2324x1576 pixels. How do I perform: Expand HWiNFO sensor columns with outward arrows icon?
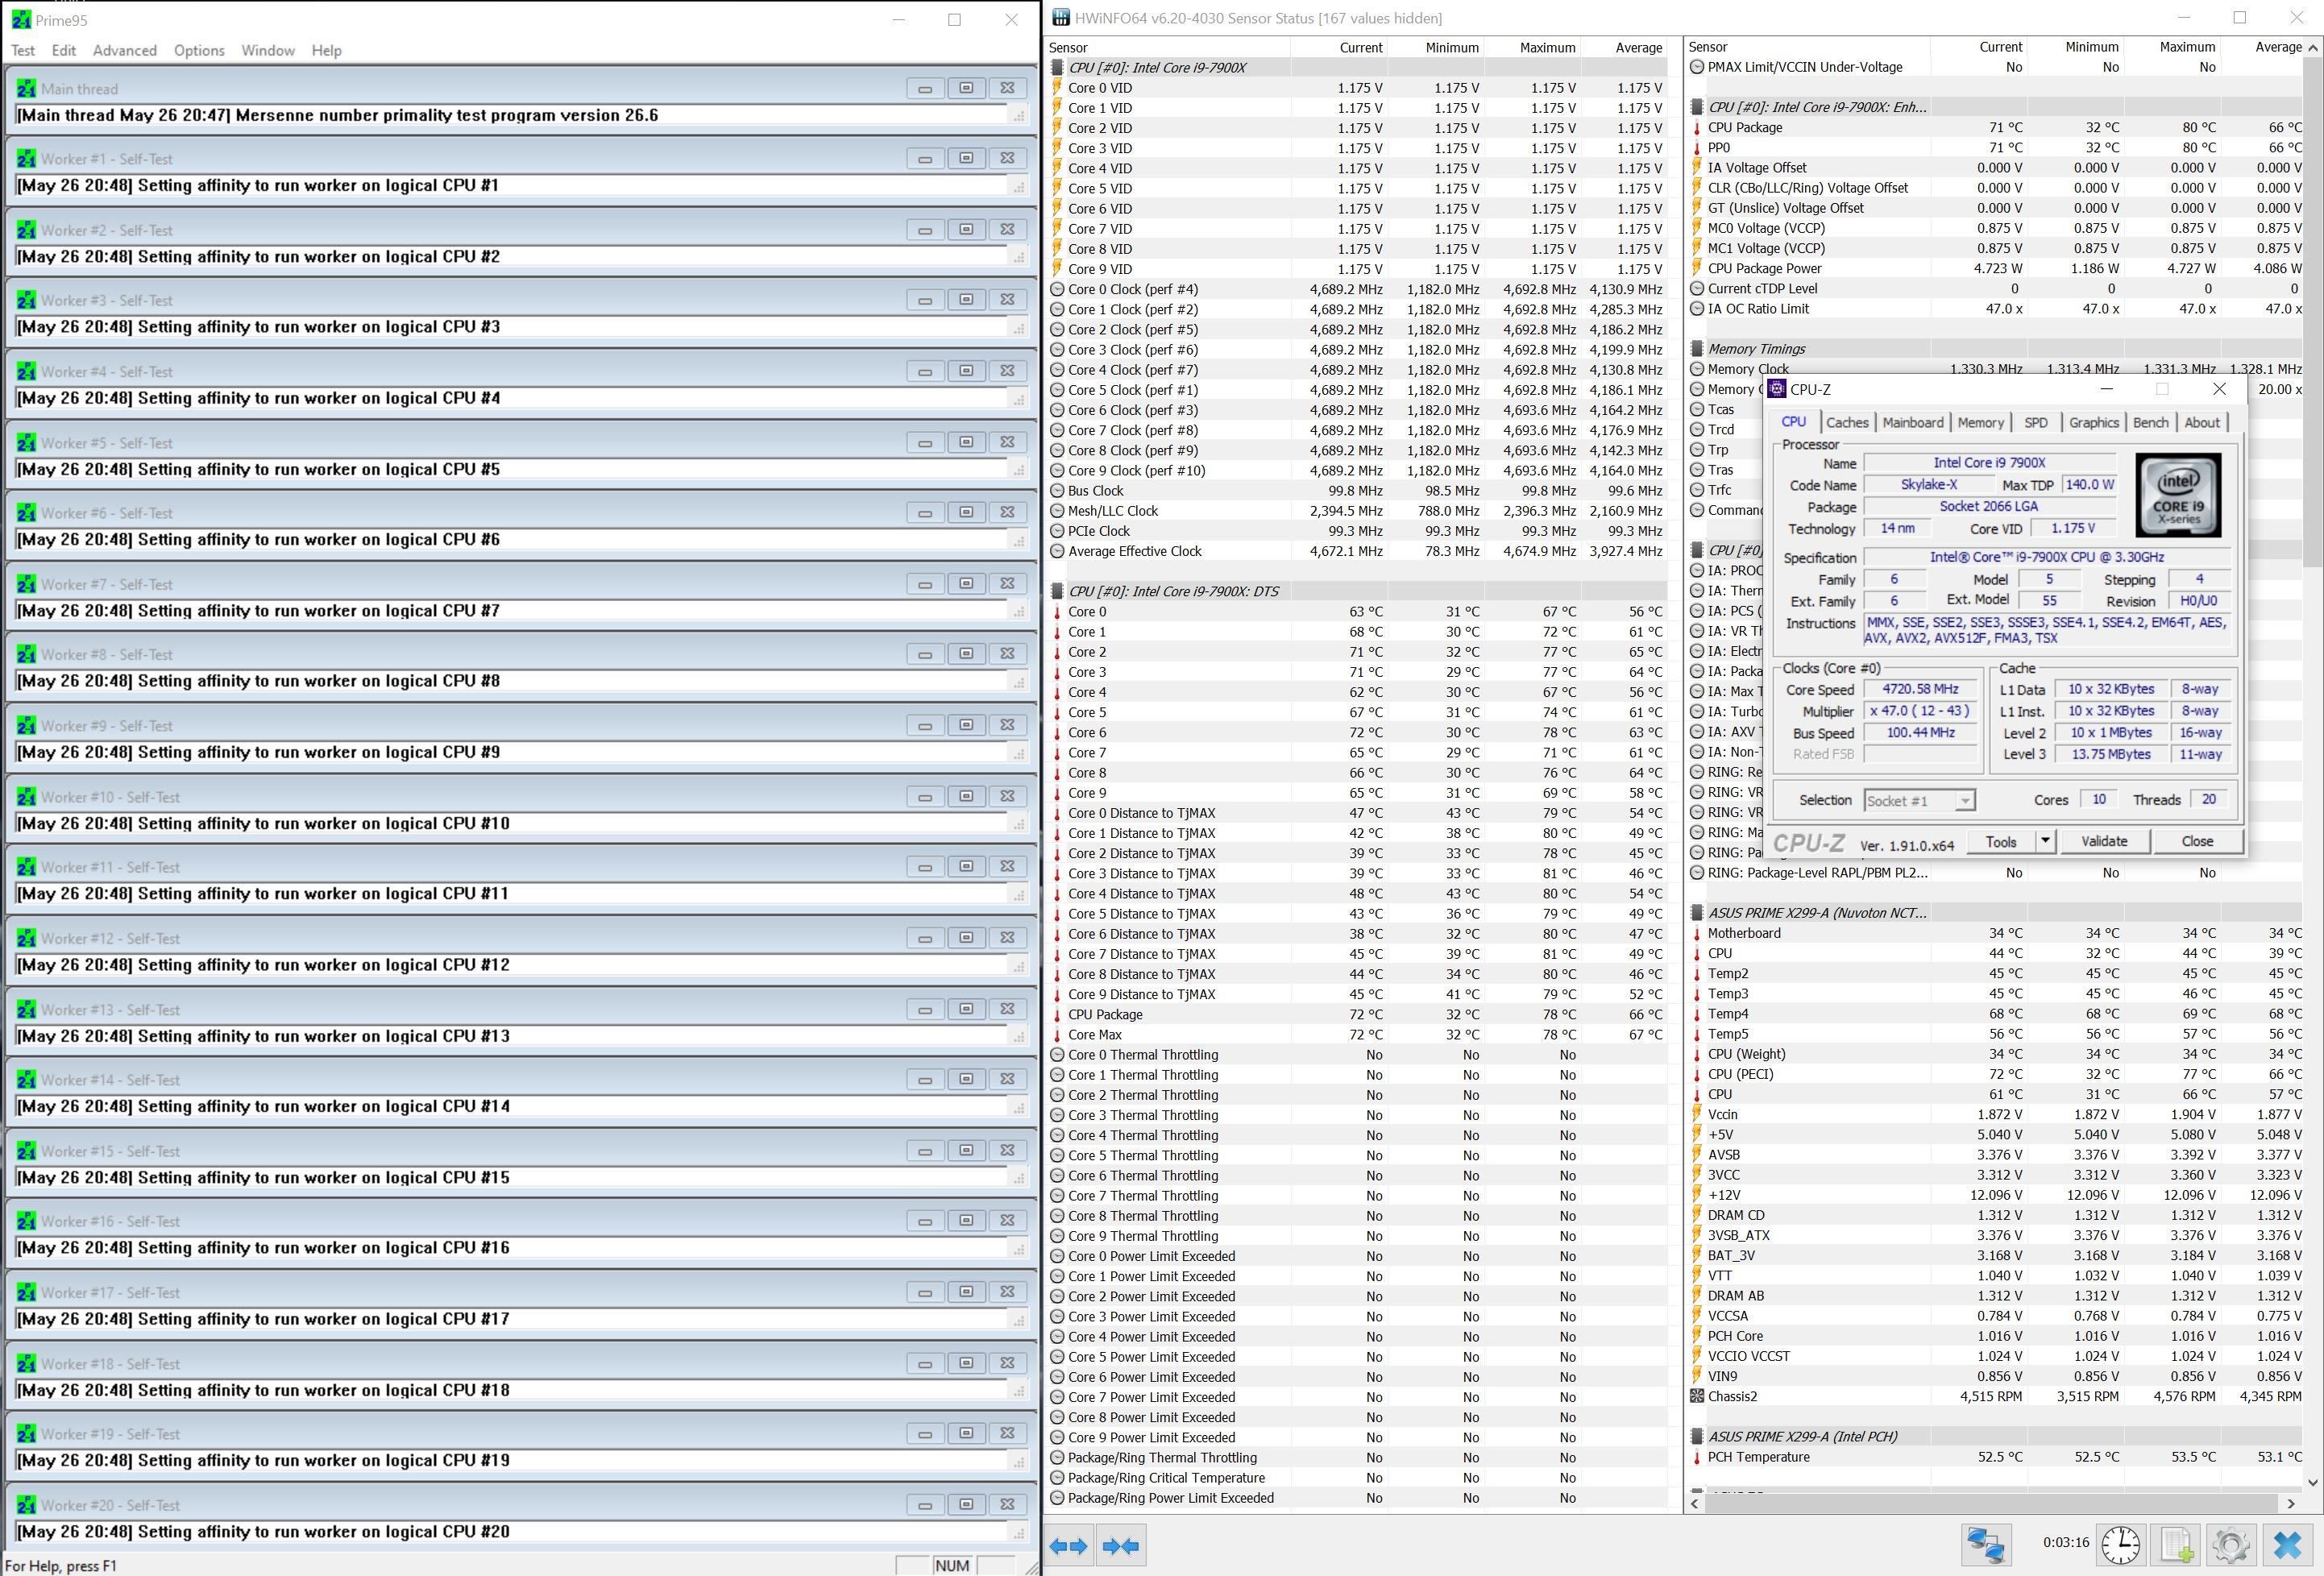(x=1068, y=1546)
